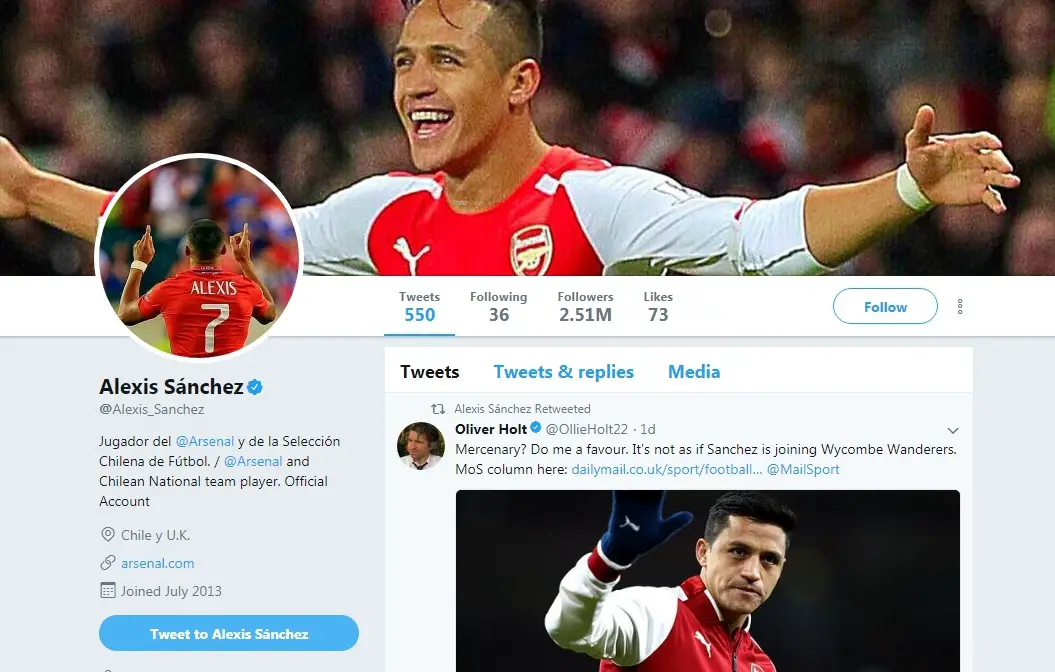Open the Media tab
The image size is (1055, 672).
tap(693, 372)
